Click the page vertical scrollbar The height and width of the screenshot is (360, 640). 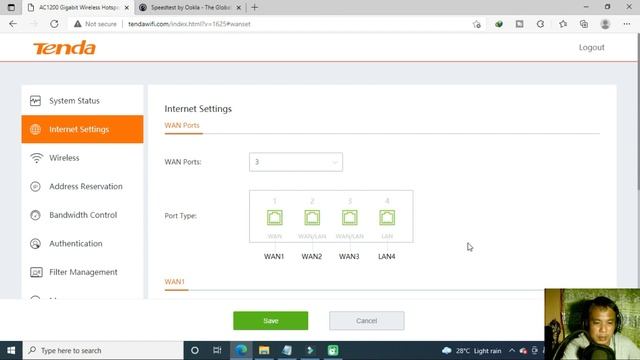[x=637, y=112]
